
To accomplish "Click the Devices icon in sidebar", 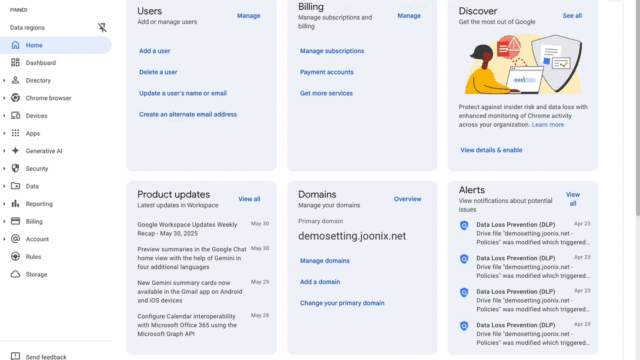I will 16,116.
